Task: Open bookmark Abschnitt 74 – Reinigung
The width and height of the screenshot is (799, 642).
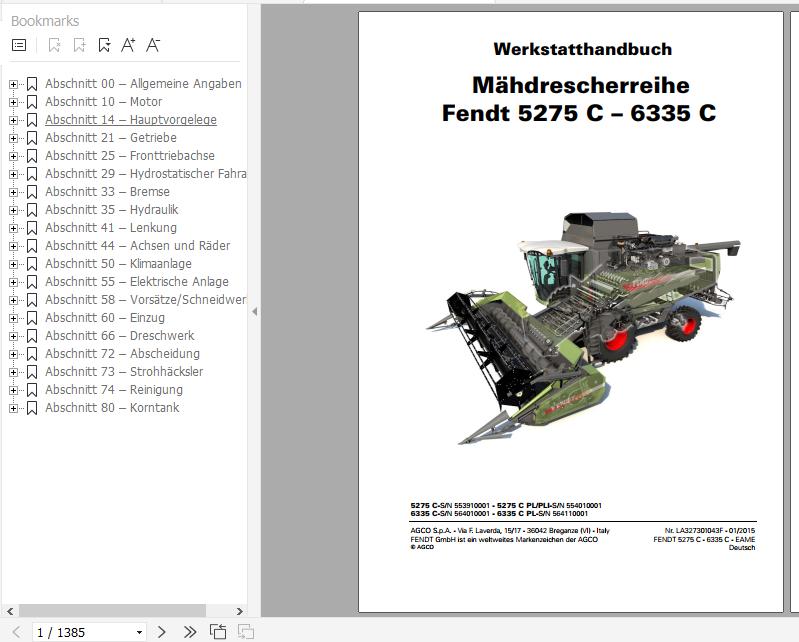Action: tap(114, 390)
